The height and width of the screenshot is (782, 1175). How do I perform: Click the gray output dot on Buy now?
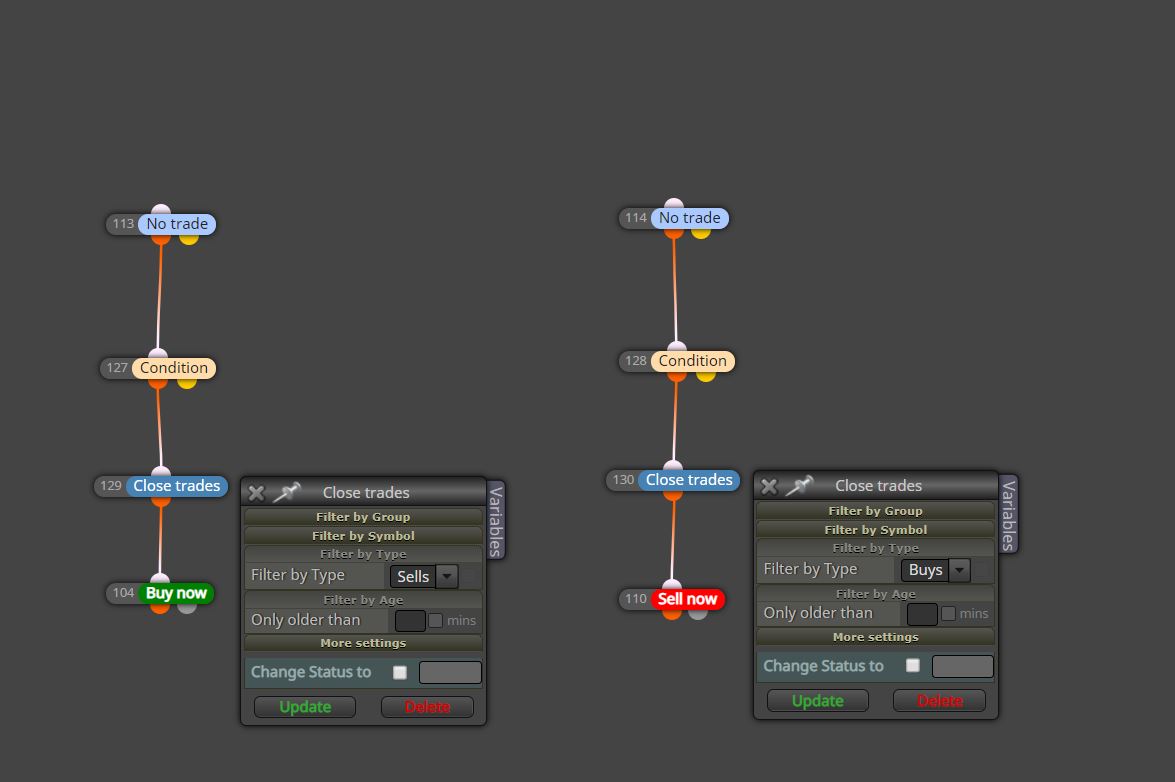[187, 607]
